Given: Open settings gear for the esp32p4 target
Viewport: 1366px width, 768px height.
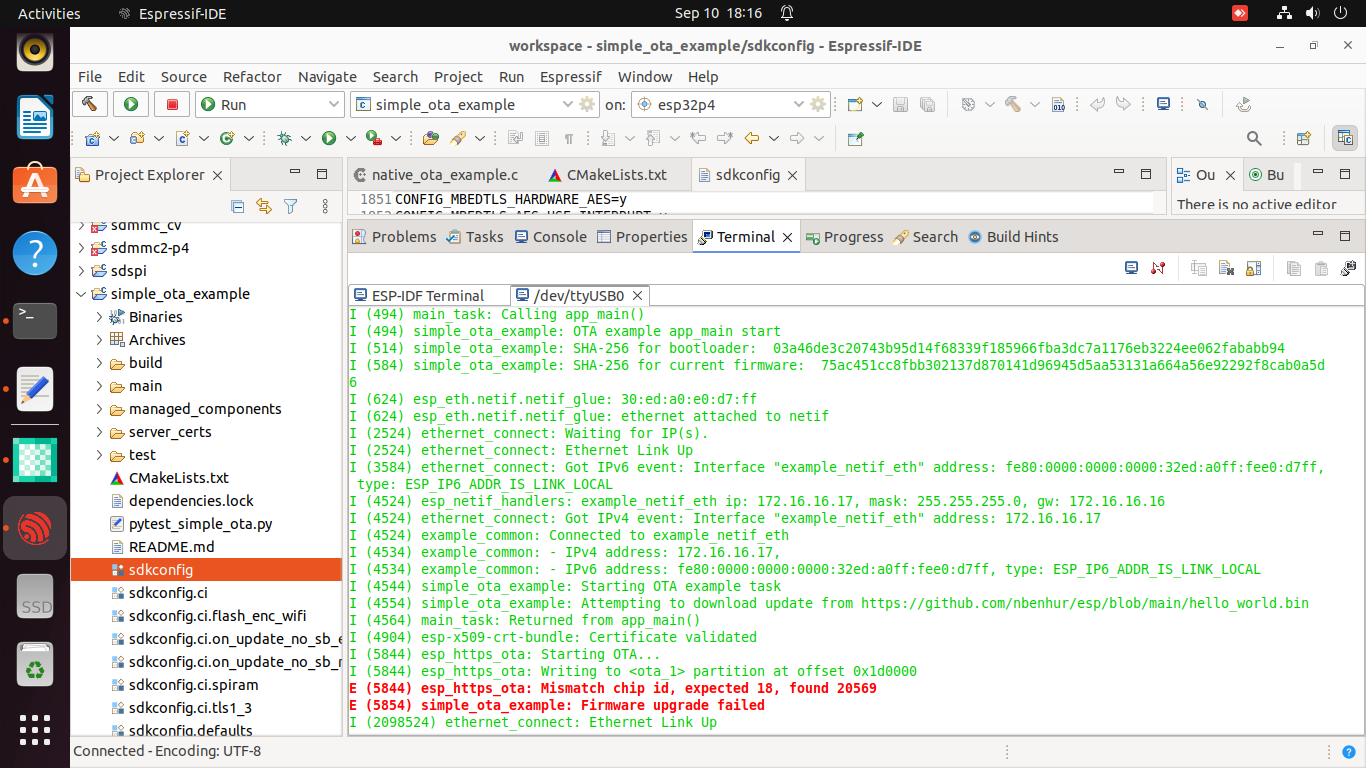Looking at the screenshot, I should 819,104.
